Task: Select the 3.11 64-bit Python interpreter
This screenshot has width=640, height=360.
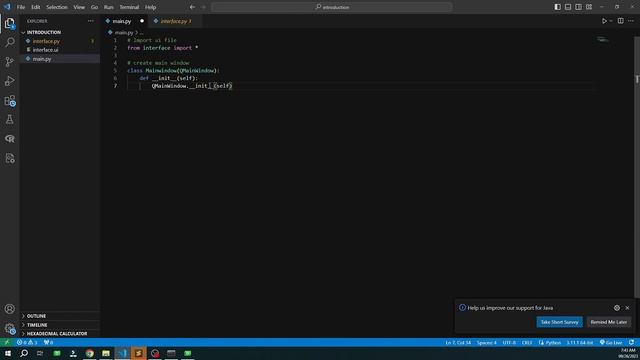Action: pos(580,342)
